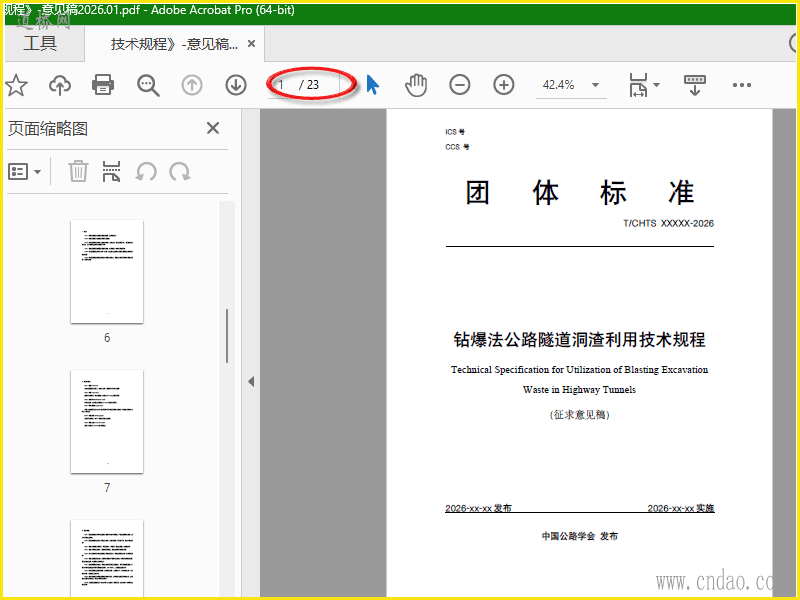Image resolution: width=800 pixels, height=600 pixels.
Task: Close the 页面缩略图 panel
Action: click(x=213, y=128)
